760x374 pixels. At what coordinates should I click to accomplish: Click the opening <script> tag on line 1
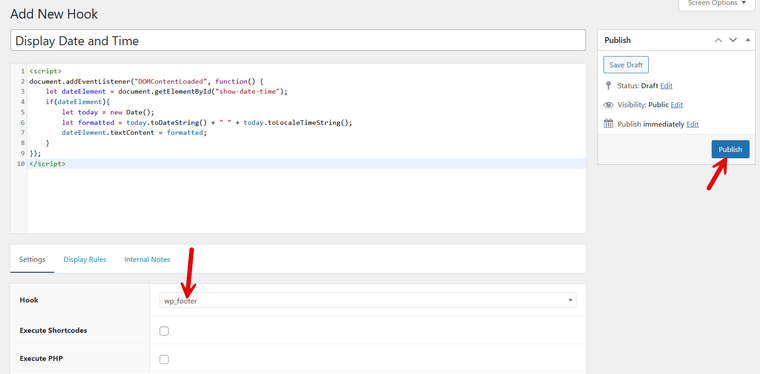click(x=45, y=71)
